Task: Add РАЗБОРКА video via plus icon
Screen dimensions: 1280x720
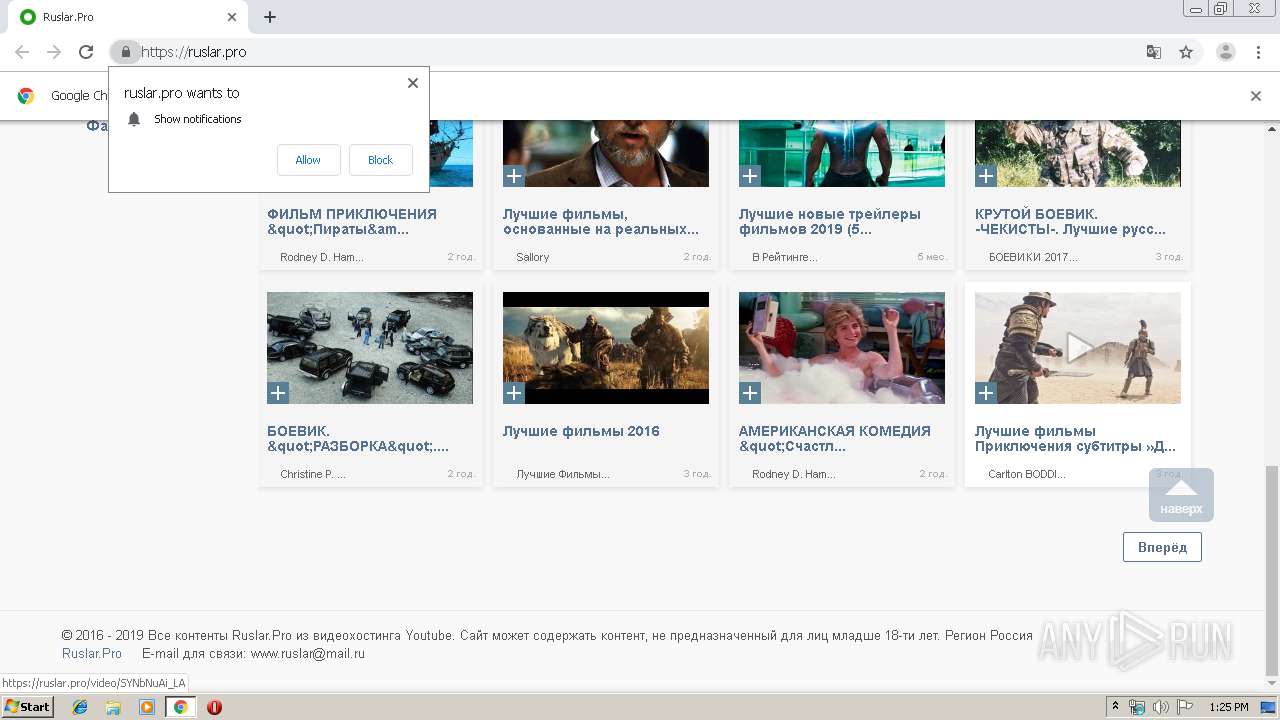Action: click(278, 393)
